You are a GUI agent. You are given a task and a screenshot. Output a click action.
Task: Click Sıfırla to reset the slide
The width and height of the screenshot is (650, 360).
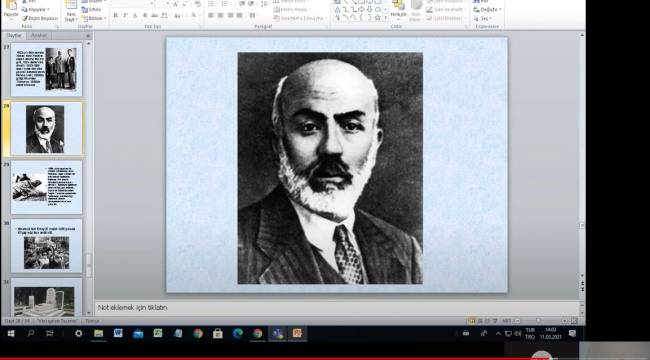click(x=92, y=10)
